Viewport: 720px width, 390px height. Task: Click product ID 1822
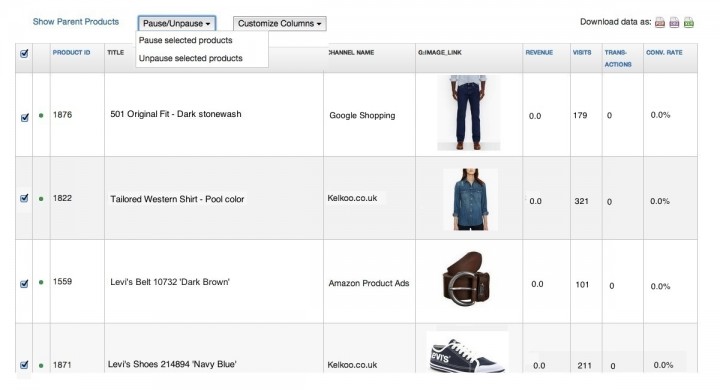click(x=62, y=198)
